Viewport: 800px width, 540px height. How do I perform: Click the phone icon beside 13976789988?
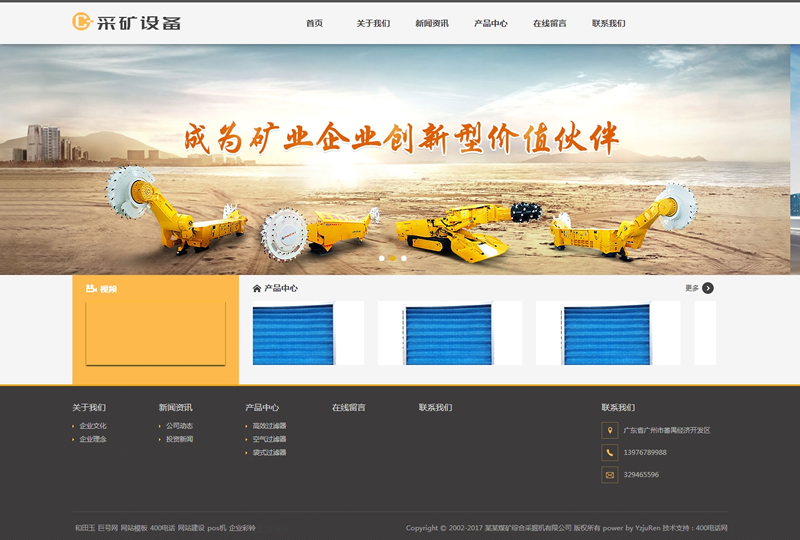pyautogui.click(x=609, y=452)
